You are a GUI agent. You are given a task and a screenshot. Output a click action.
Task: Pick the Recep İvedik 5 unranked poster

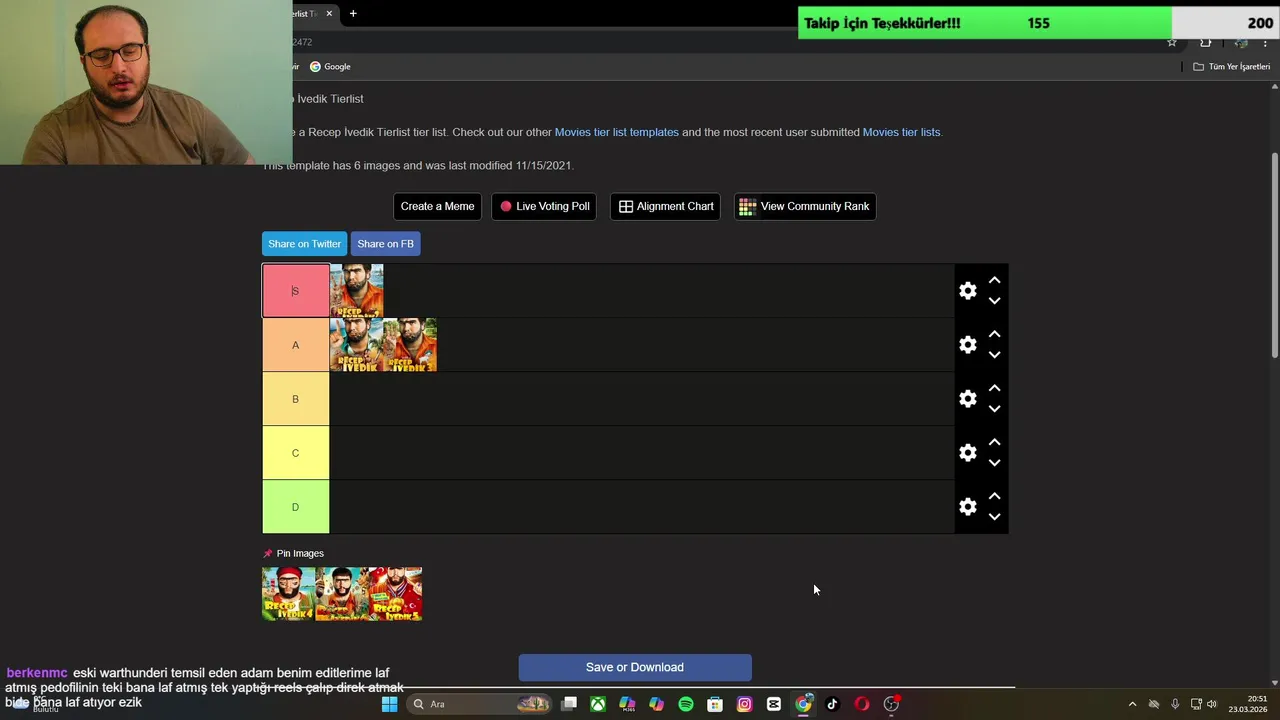pyautogui.click(x=396, y=594)
